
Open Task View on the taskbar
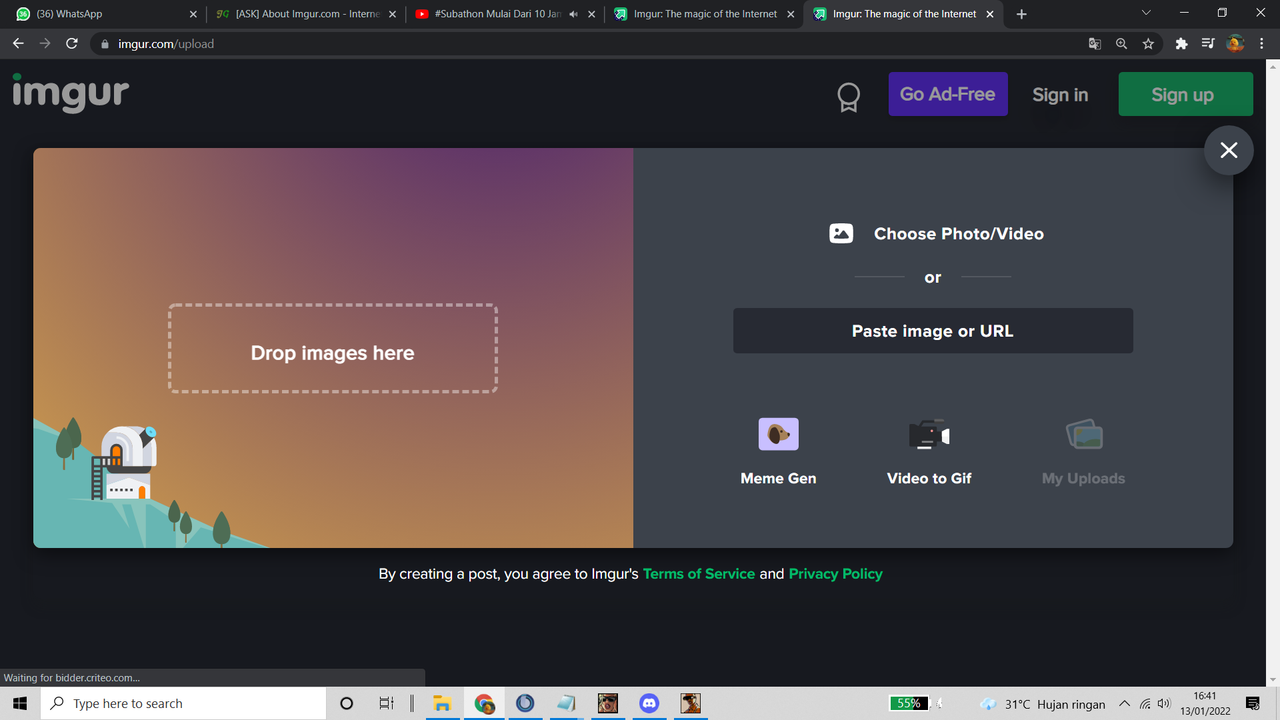[x=386, y=703]
